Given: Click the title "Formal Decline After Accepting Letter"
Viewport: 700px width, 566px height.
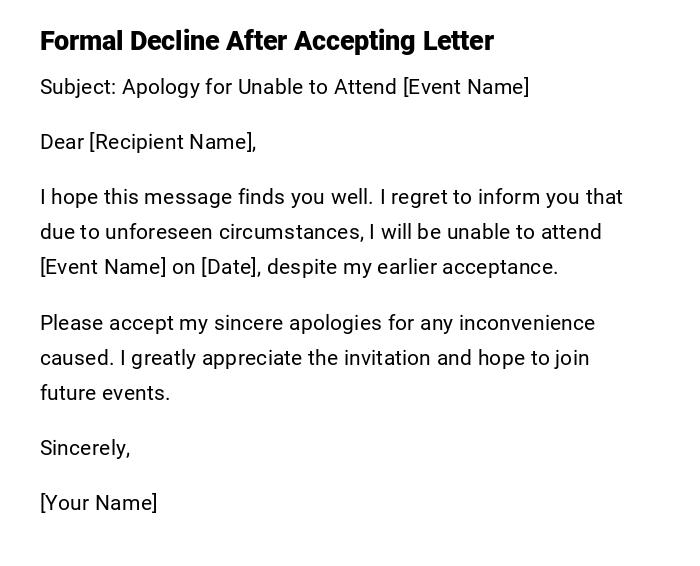Looking at the screenshot, I should (267, 41).
